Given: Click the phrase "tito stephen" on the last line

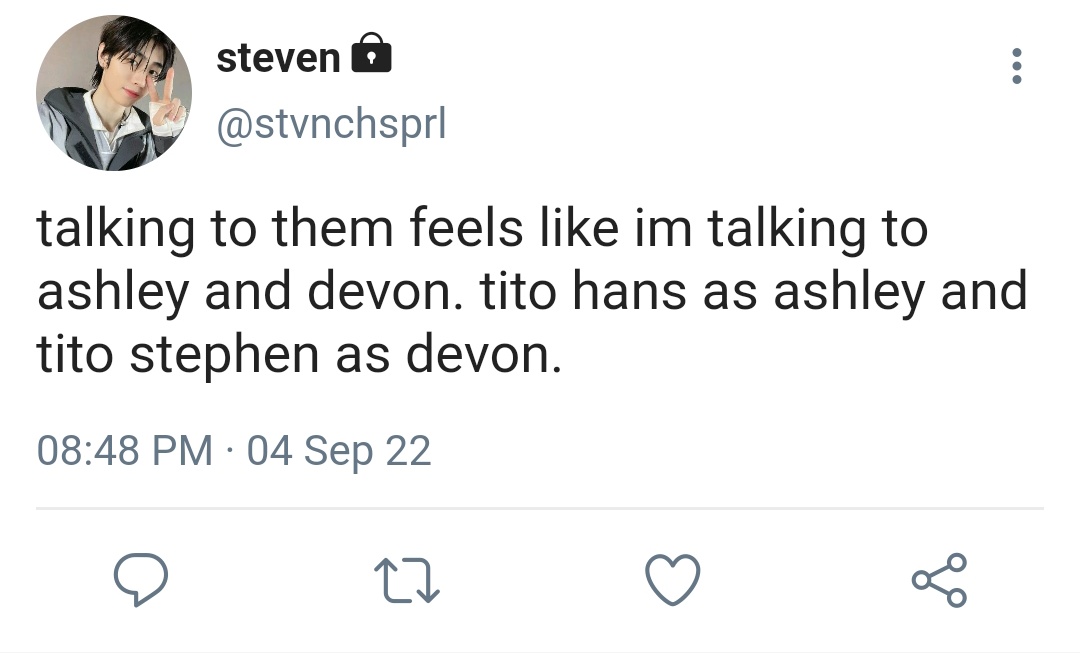Looking at the screenshot, I should click(178, 356).
